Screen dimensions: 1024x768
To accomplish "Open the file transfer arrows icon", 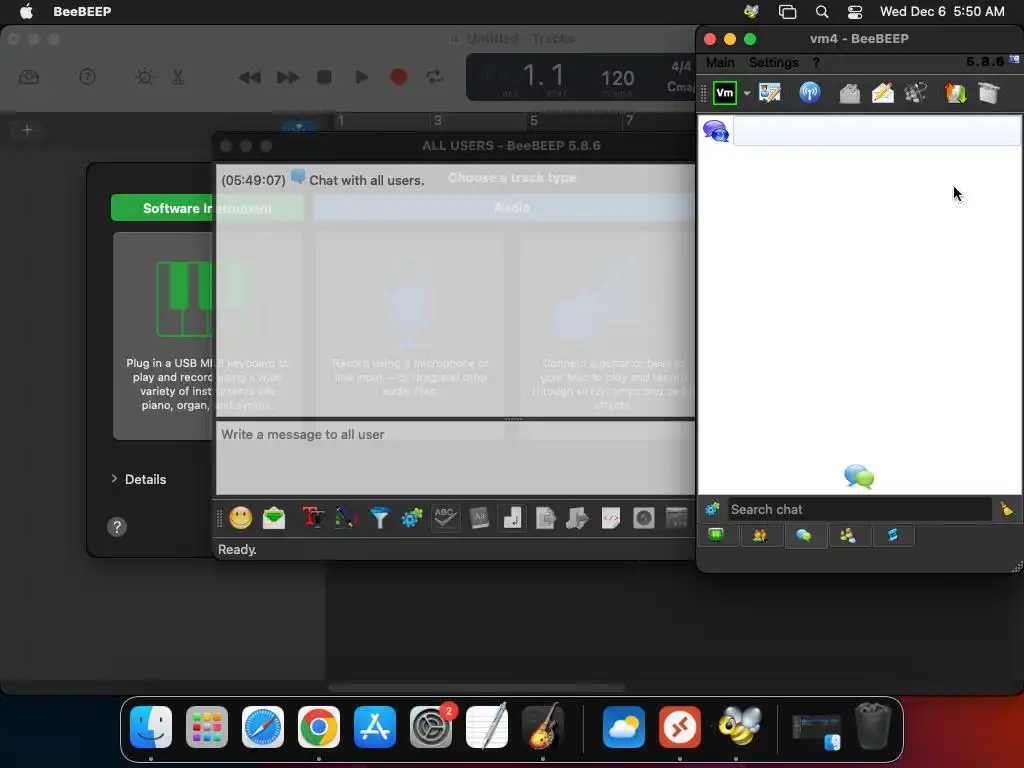I will [955, 93].
